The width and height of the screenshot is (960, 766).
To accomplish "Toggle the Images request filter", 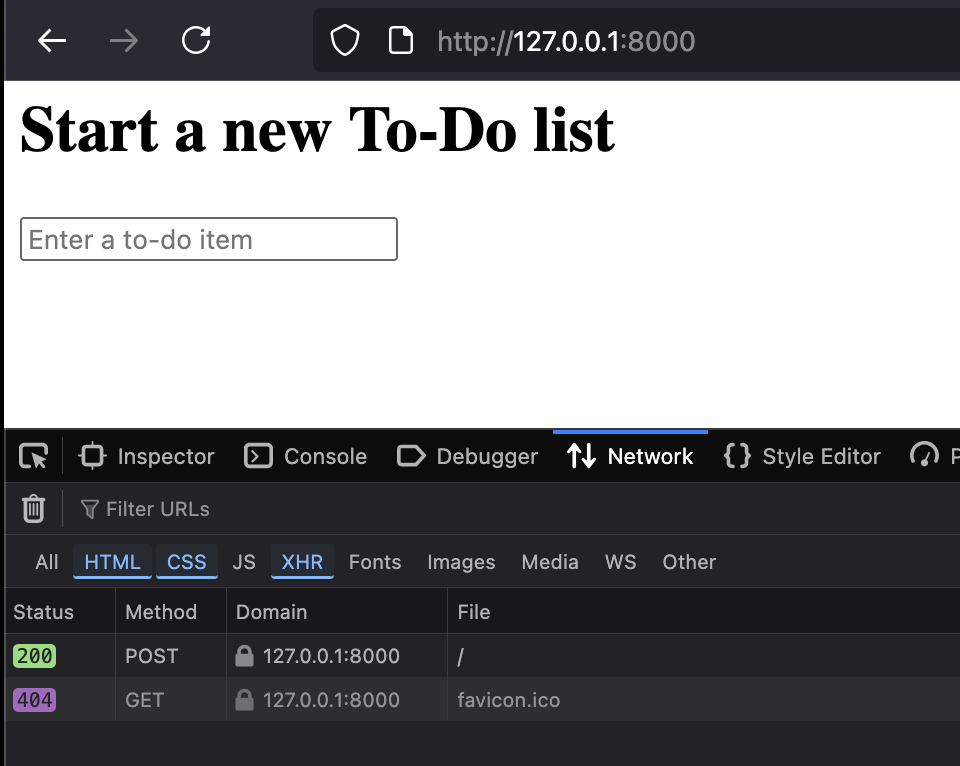I will (461, 562).
